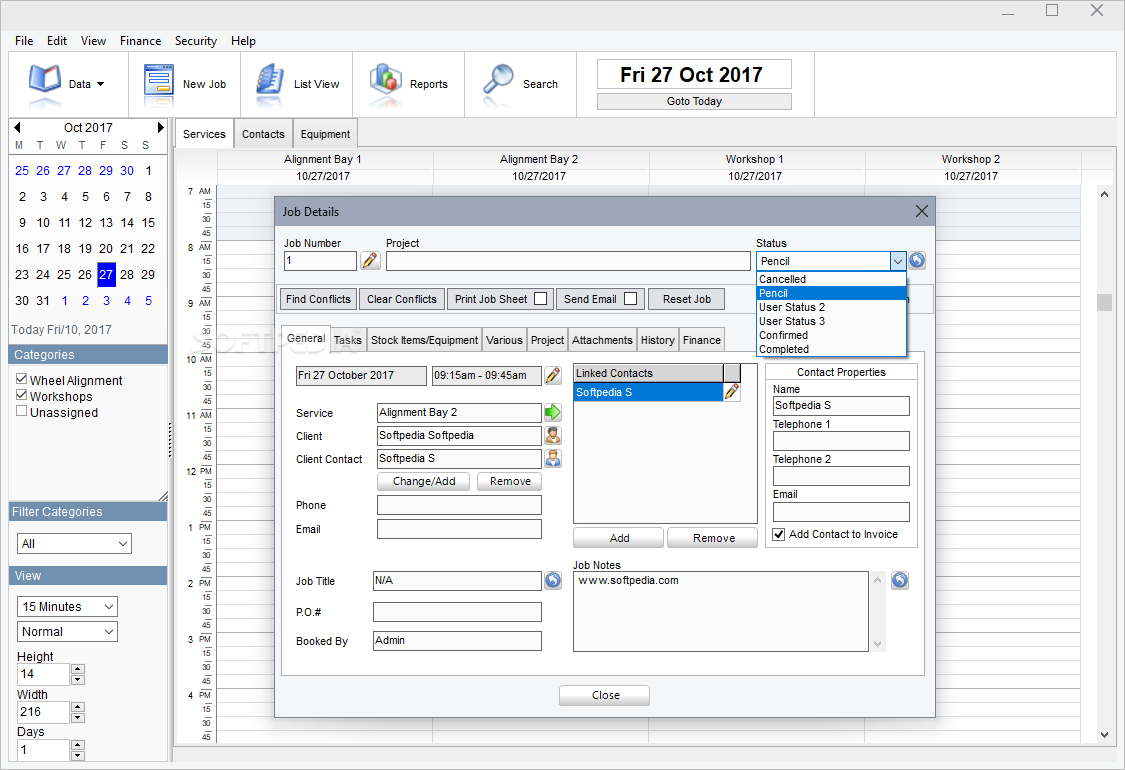
Task: Uncheck Workshops category
Action: [x=22, y=395]
